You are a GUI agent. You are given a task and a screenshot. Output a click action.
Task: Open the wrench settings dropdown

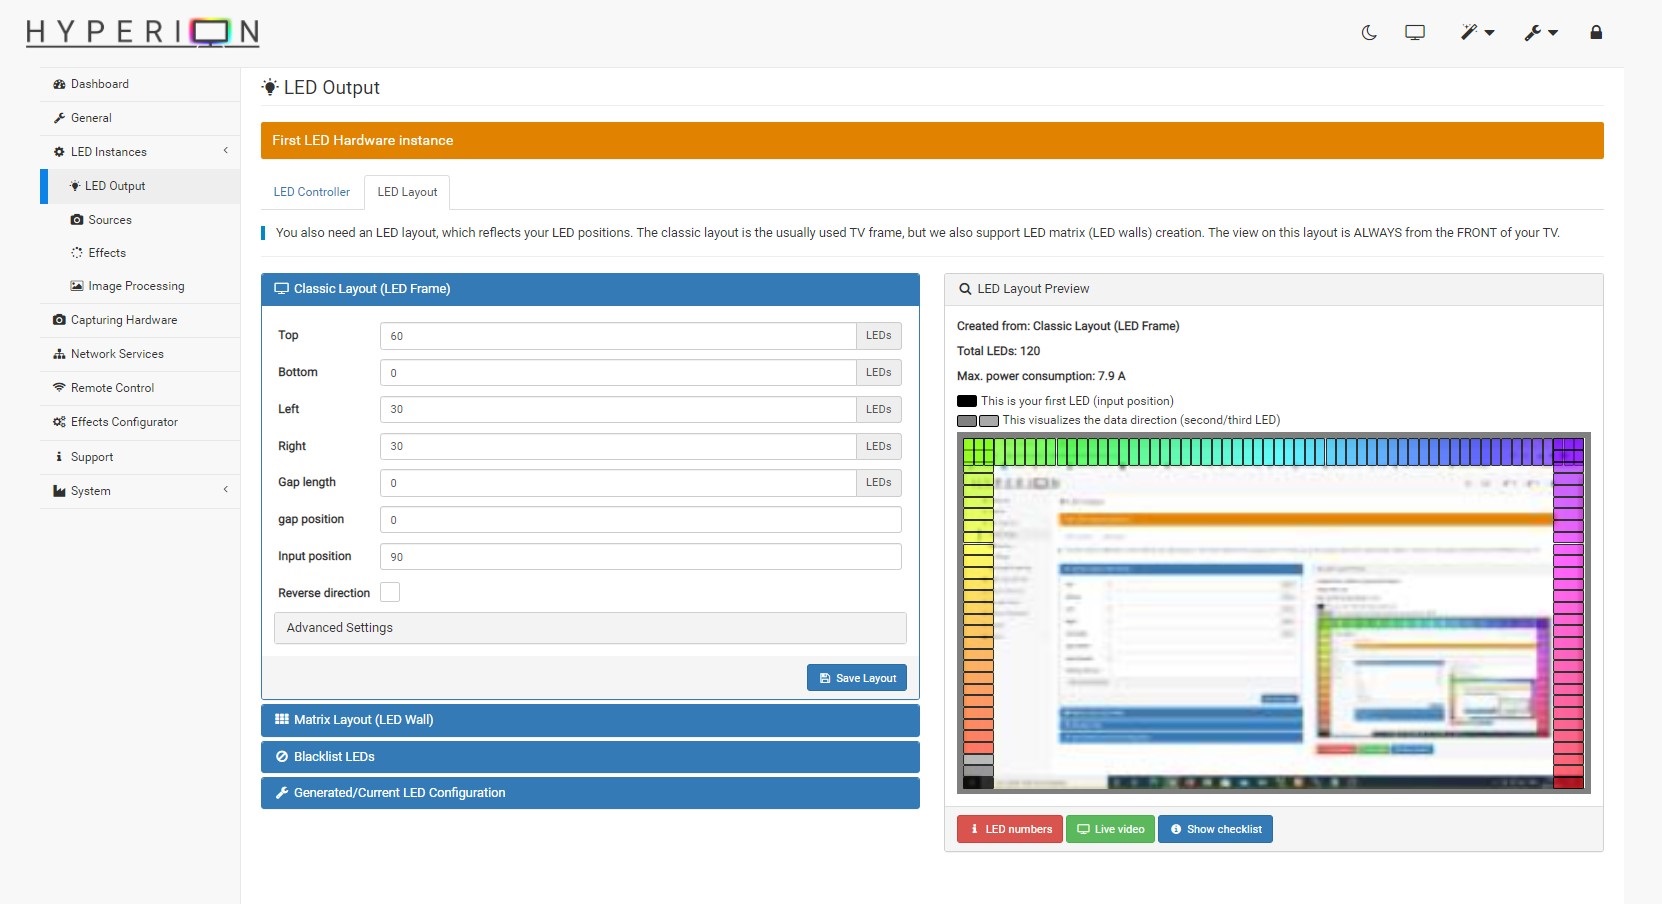point(1540,33)
